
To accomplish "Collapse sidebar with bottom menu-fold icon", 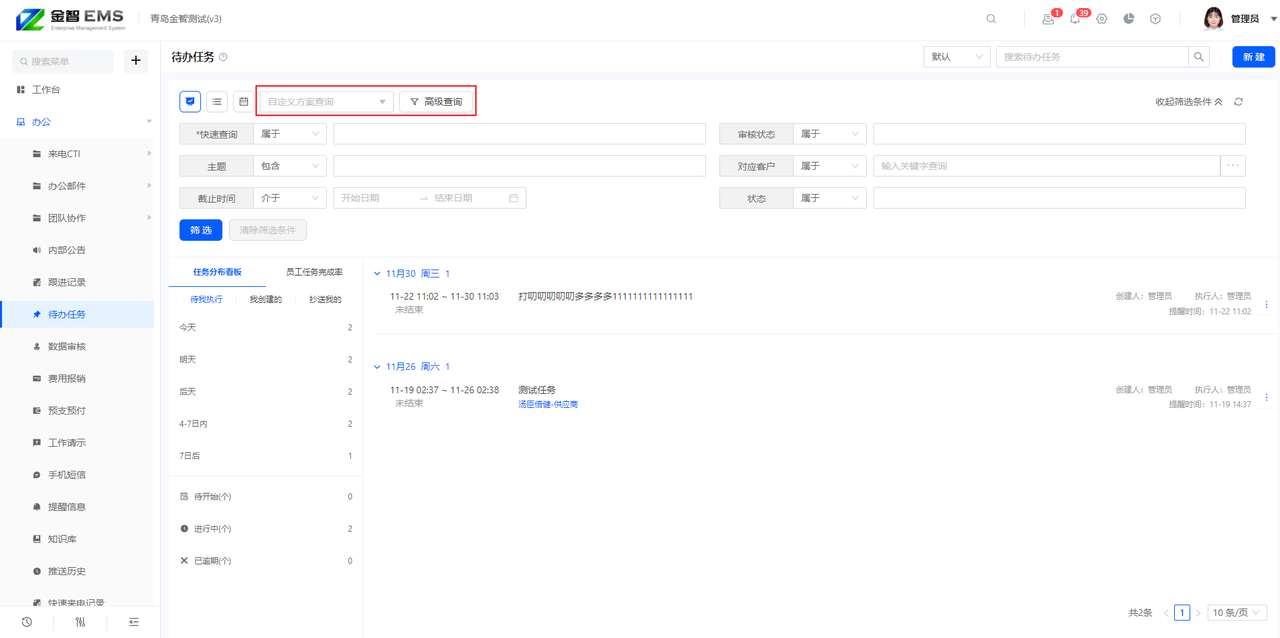I will coord(134,622).
